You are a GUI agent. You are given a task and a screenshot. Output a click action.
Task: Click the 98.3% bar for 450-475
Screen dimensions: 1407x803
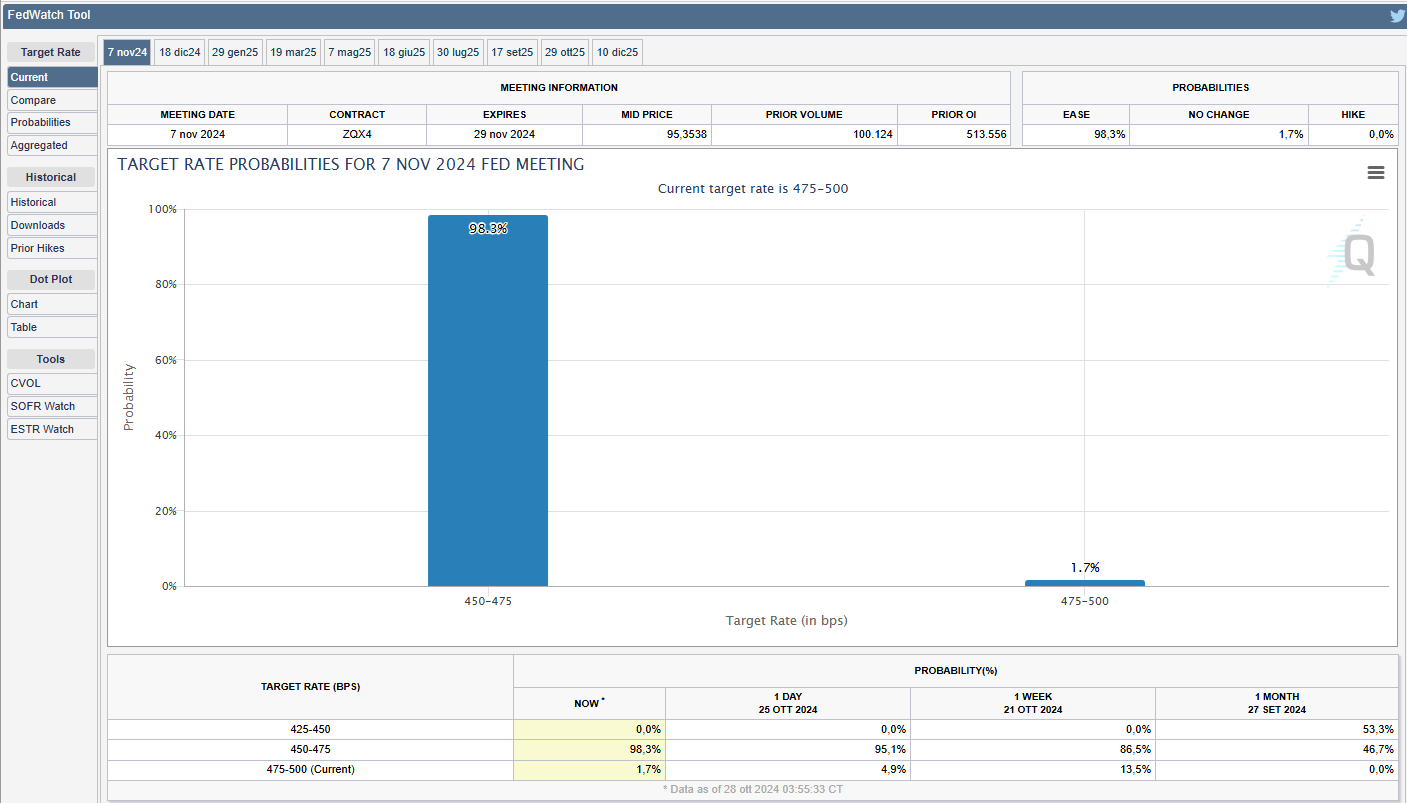tap(488, 400)
